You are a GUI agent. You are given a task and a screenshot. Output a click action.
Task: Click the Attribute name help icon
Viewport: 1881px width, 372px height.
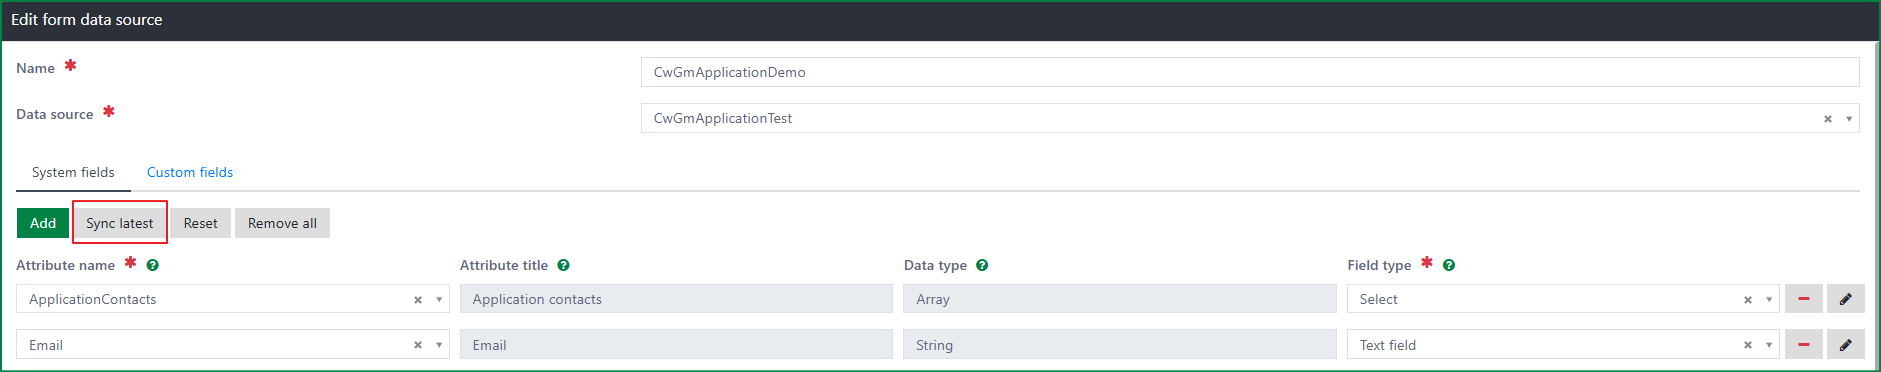pos(153,265)
